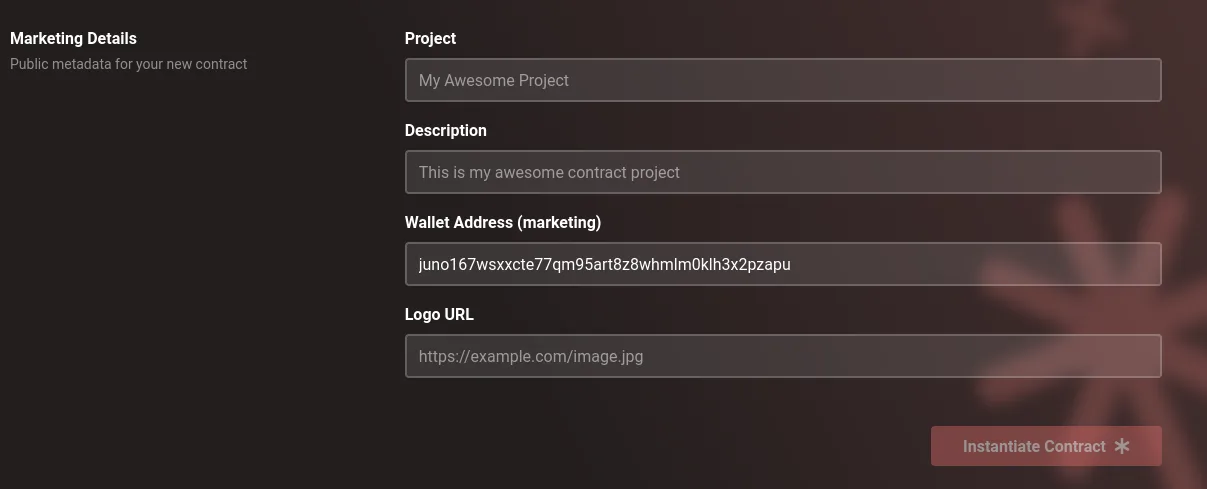Click the asterisk icon on Instantiate Contract
This screenshot has width=1207, height=489.
click(x=1122, y=446)
